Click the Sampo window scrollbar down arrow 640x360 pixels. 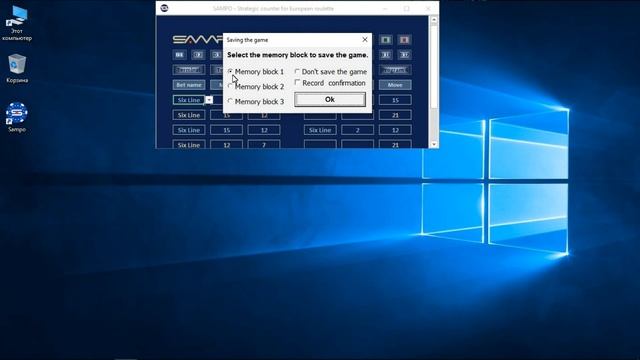tap(434, 144)
